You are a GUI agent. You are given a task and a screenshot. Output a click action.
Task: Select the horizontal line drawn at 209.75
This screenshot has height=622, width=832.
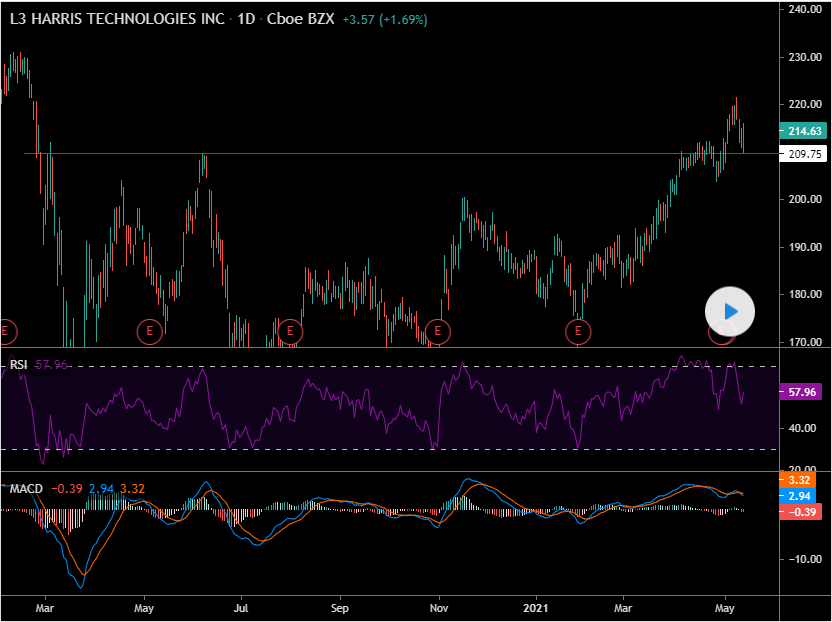pos(401,154)
